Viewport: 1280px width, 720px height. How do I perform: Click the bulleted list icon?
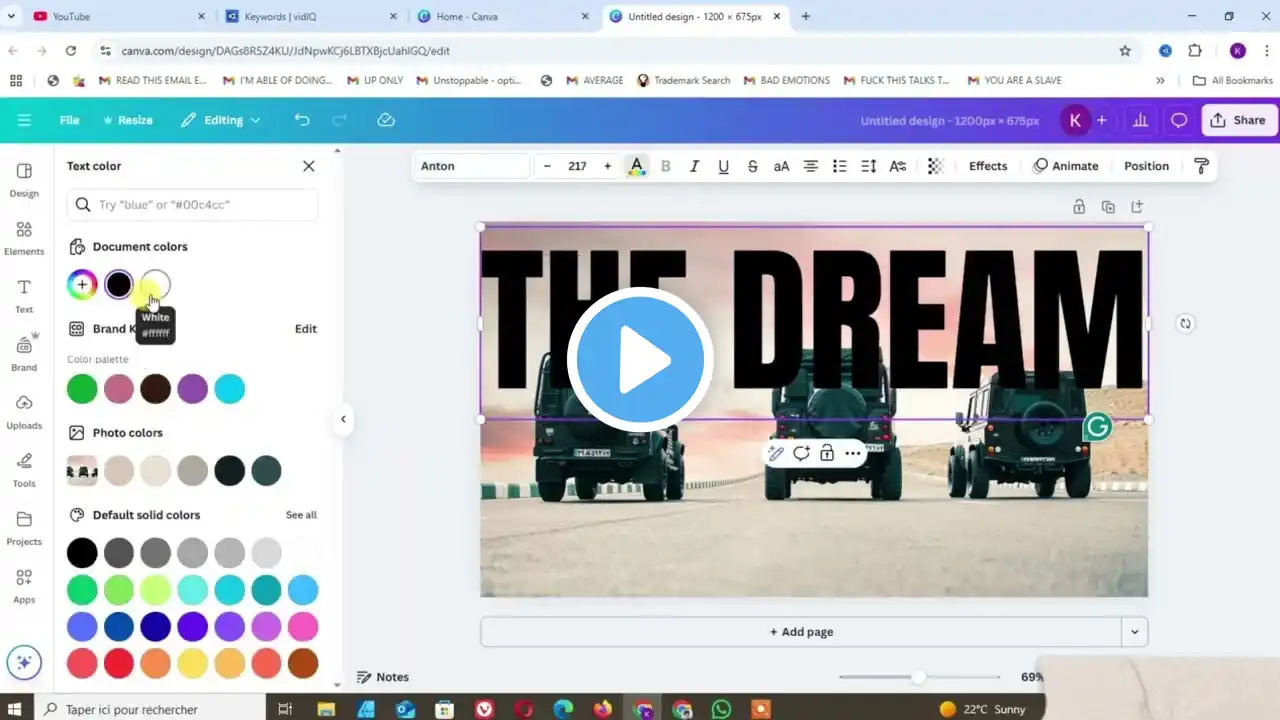840,166
